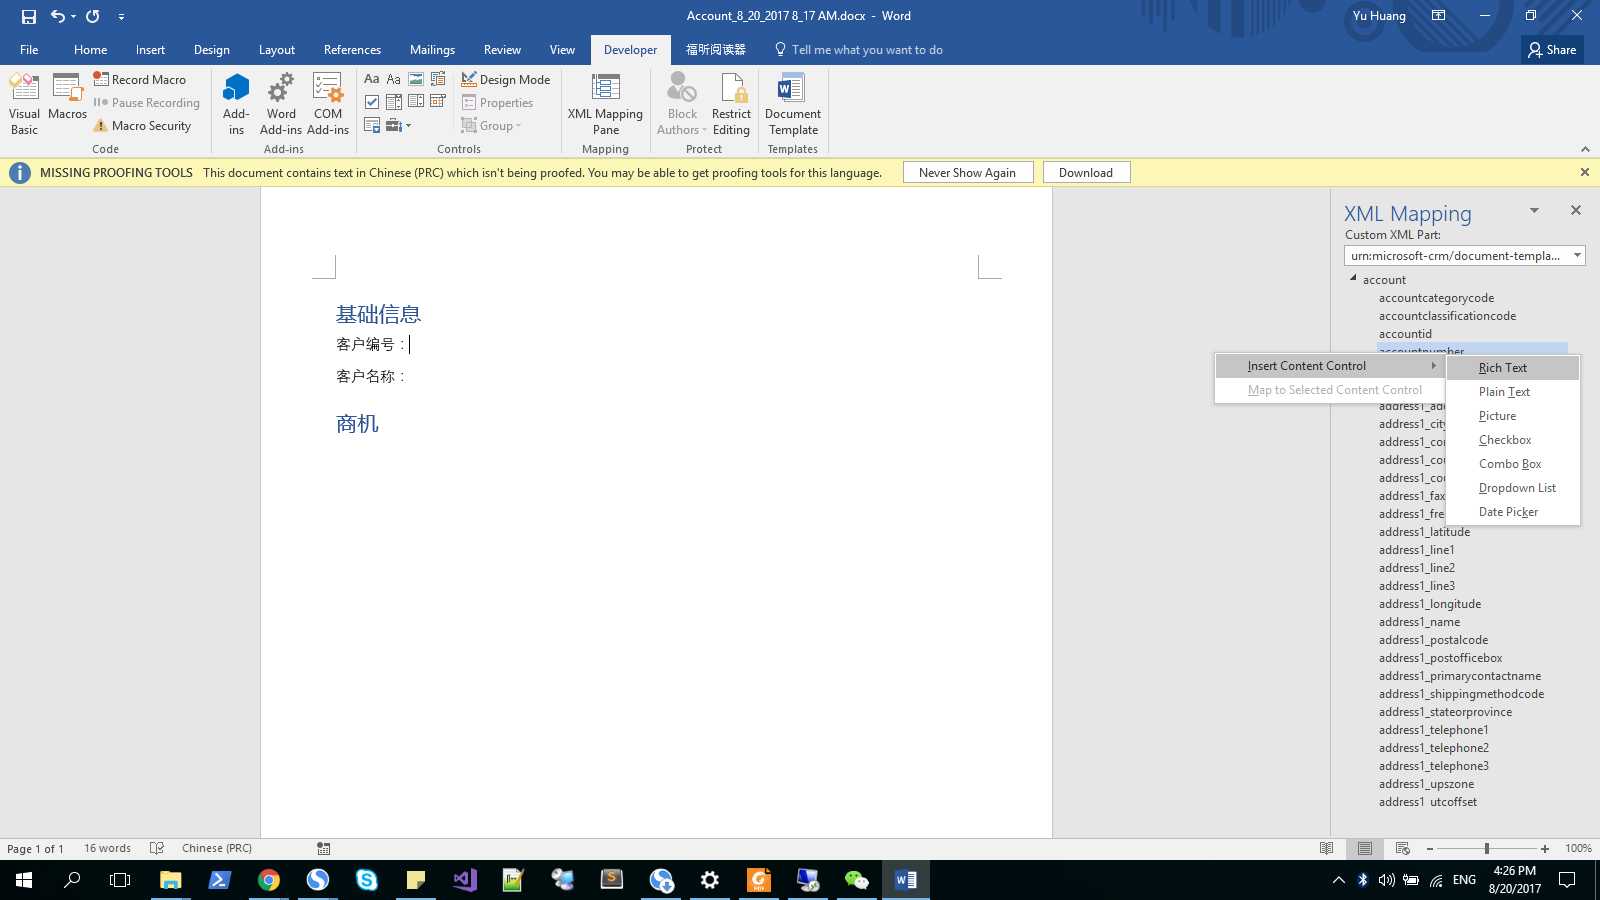Screen dimensions: 1600x900
Task: Choose Dropdown List from the submenu
Action: coord(1513,488)
